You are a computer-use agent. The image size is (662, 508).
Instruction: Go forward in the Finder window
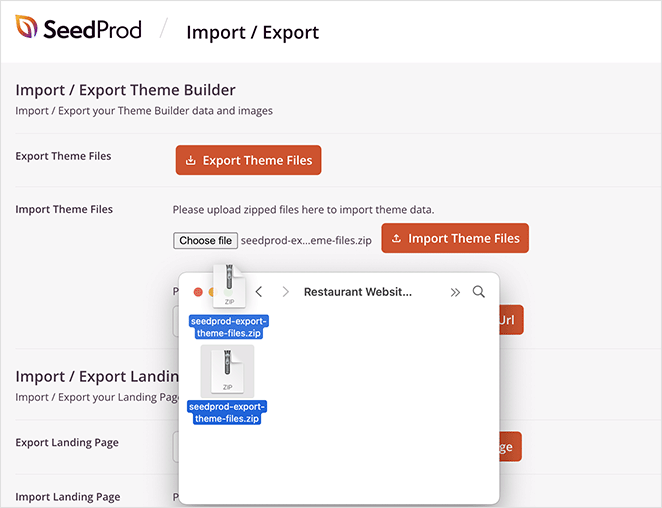(x=285, y=292)
